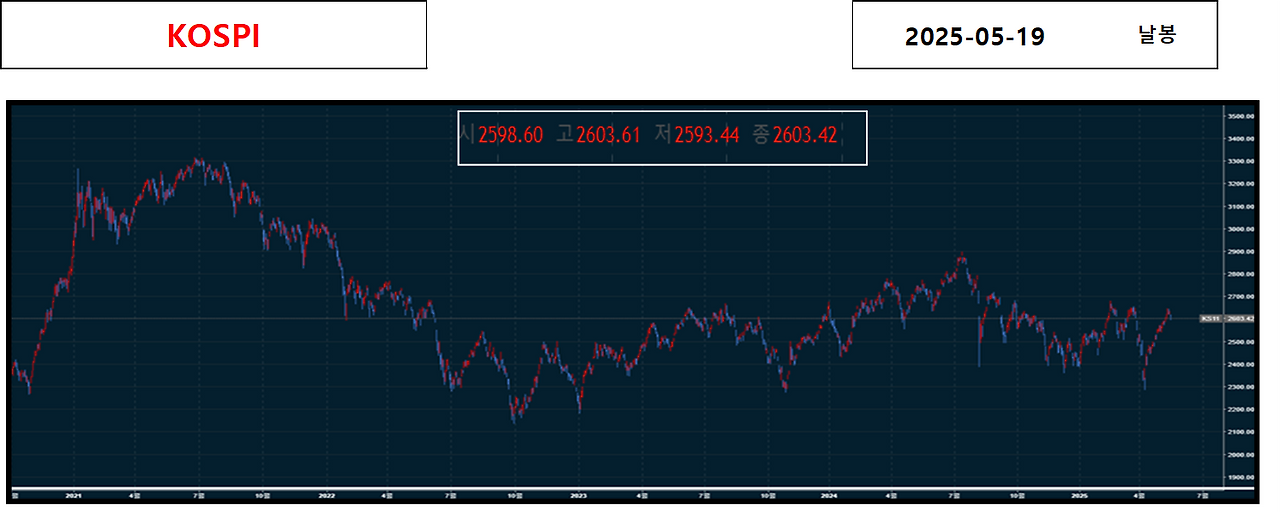Select the open price 2598.60
The image size is (1280, 512).
(511, 135)
